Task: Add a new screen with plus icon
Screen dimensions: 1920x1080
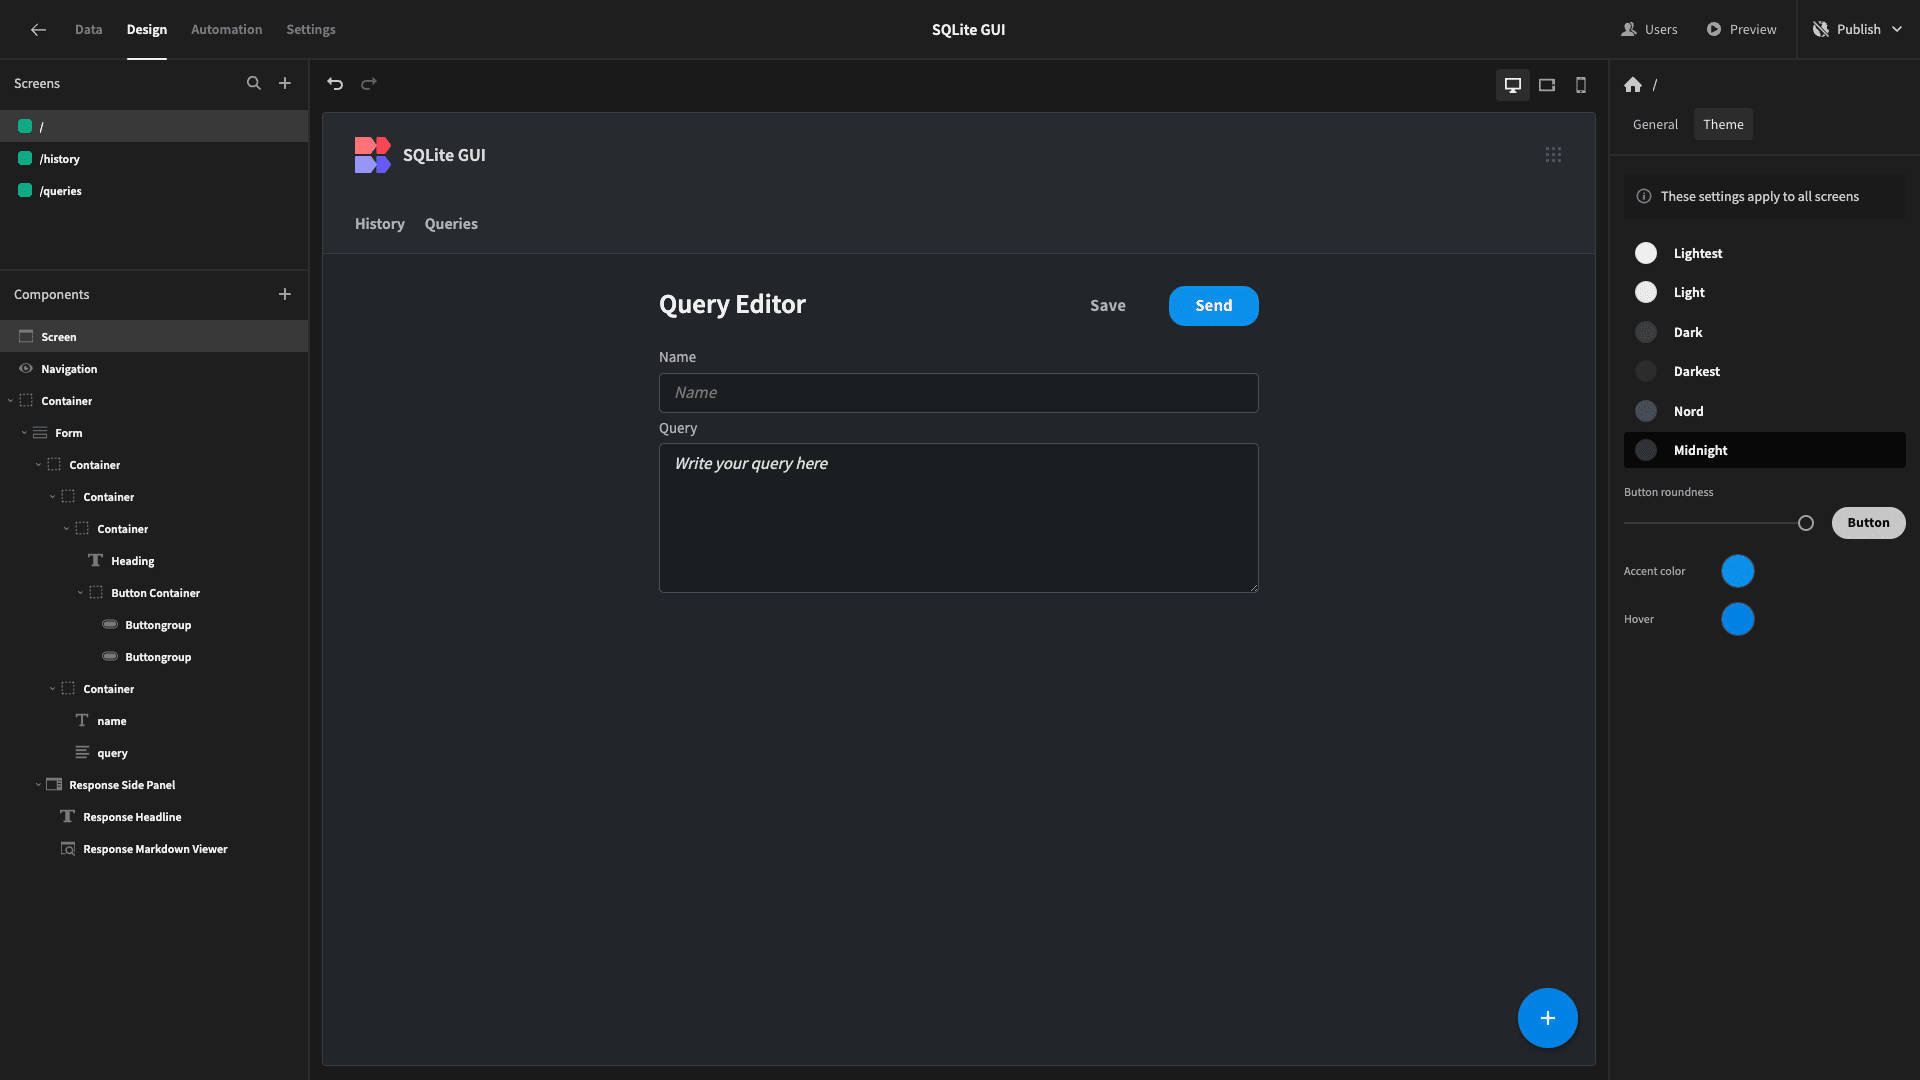Action: click(x=285, y=84)
